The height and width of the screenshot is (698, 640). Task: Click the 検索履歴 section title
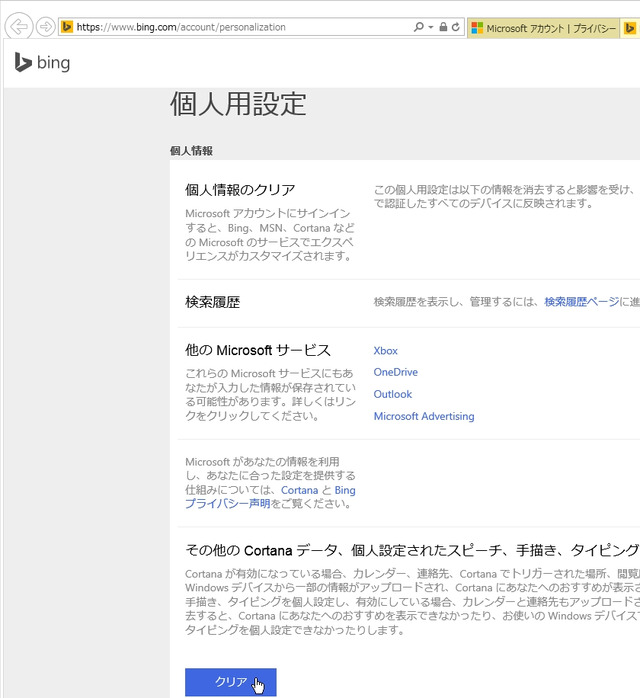pos(212,302)
